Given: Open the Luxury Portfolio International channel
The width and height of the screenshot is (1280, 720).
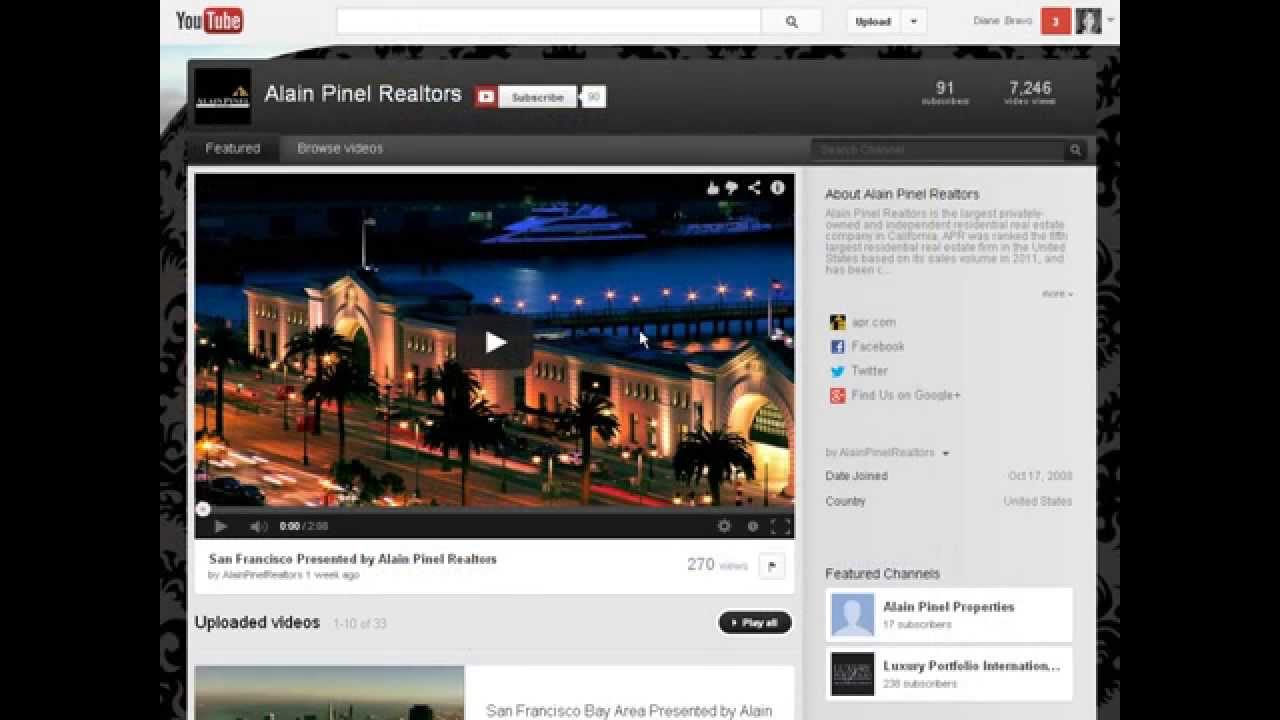Looking at the screenshot, I should click(x=949, y=674).
